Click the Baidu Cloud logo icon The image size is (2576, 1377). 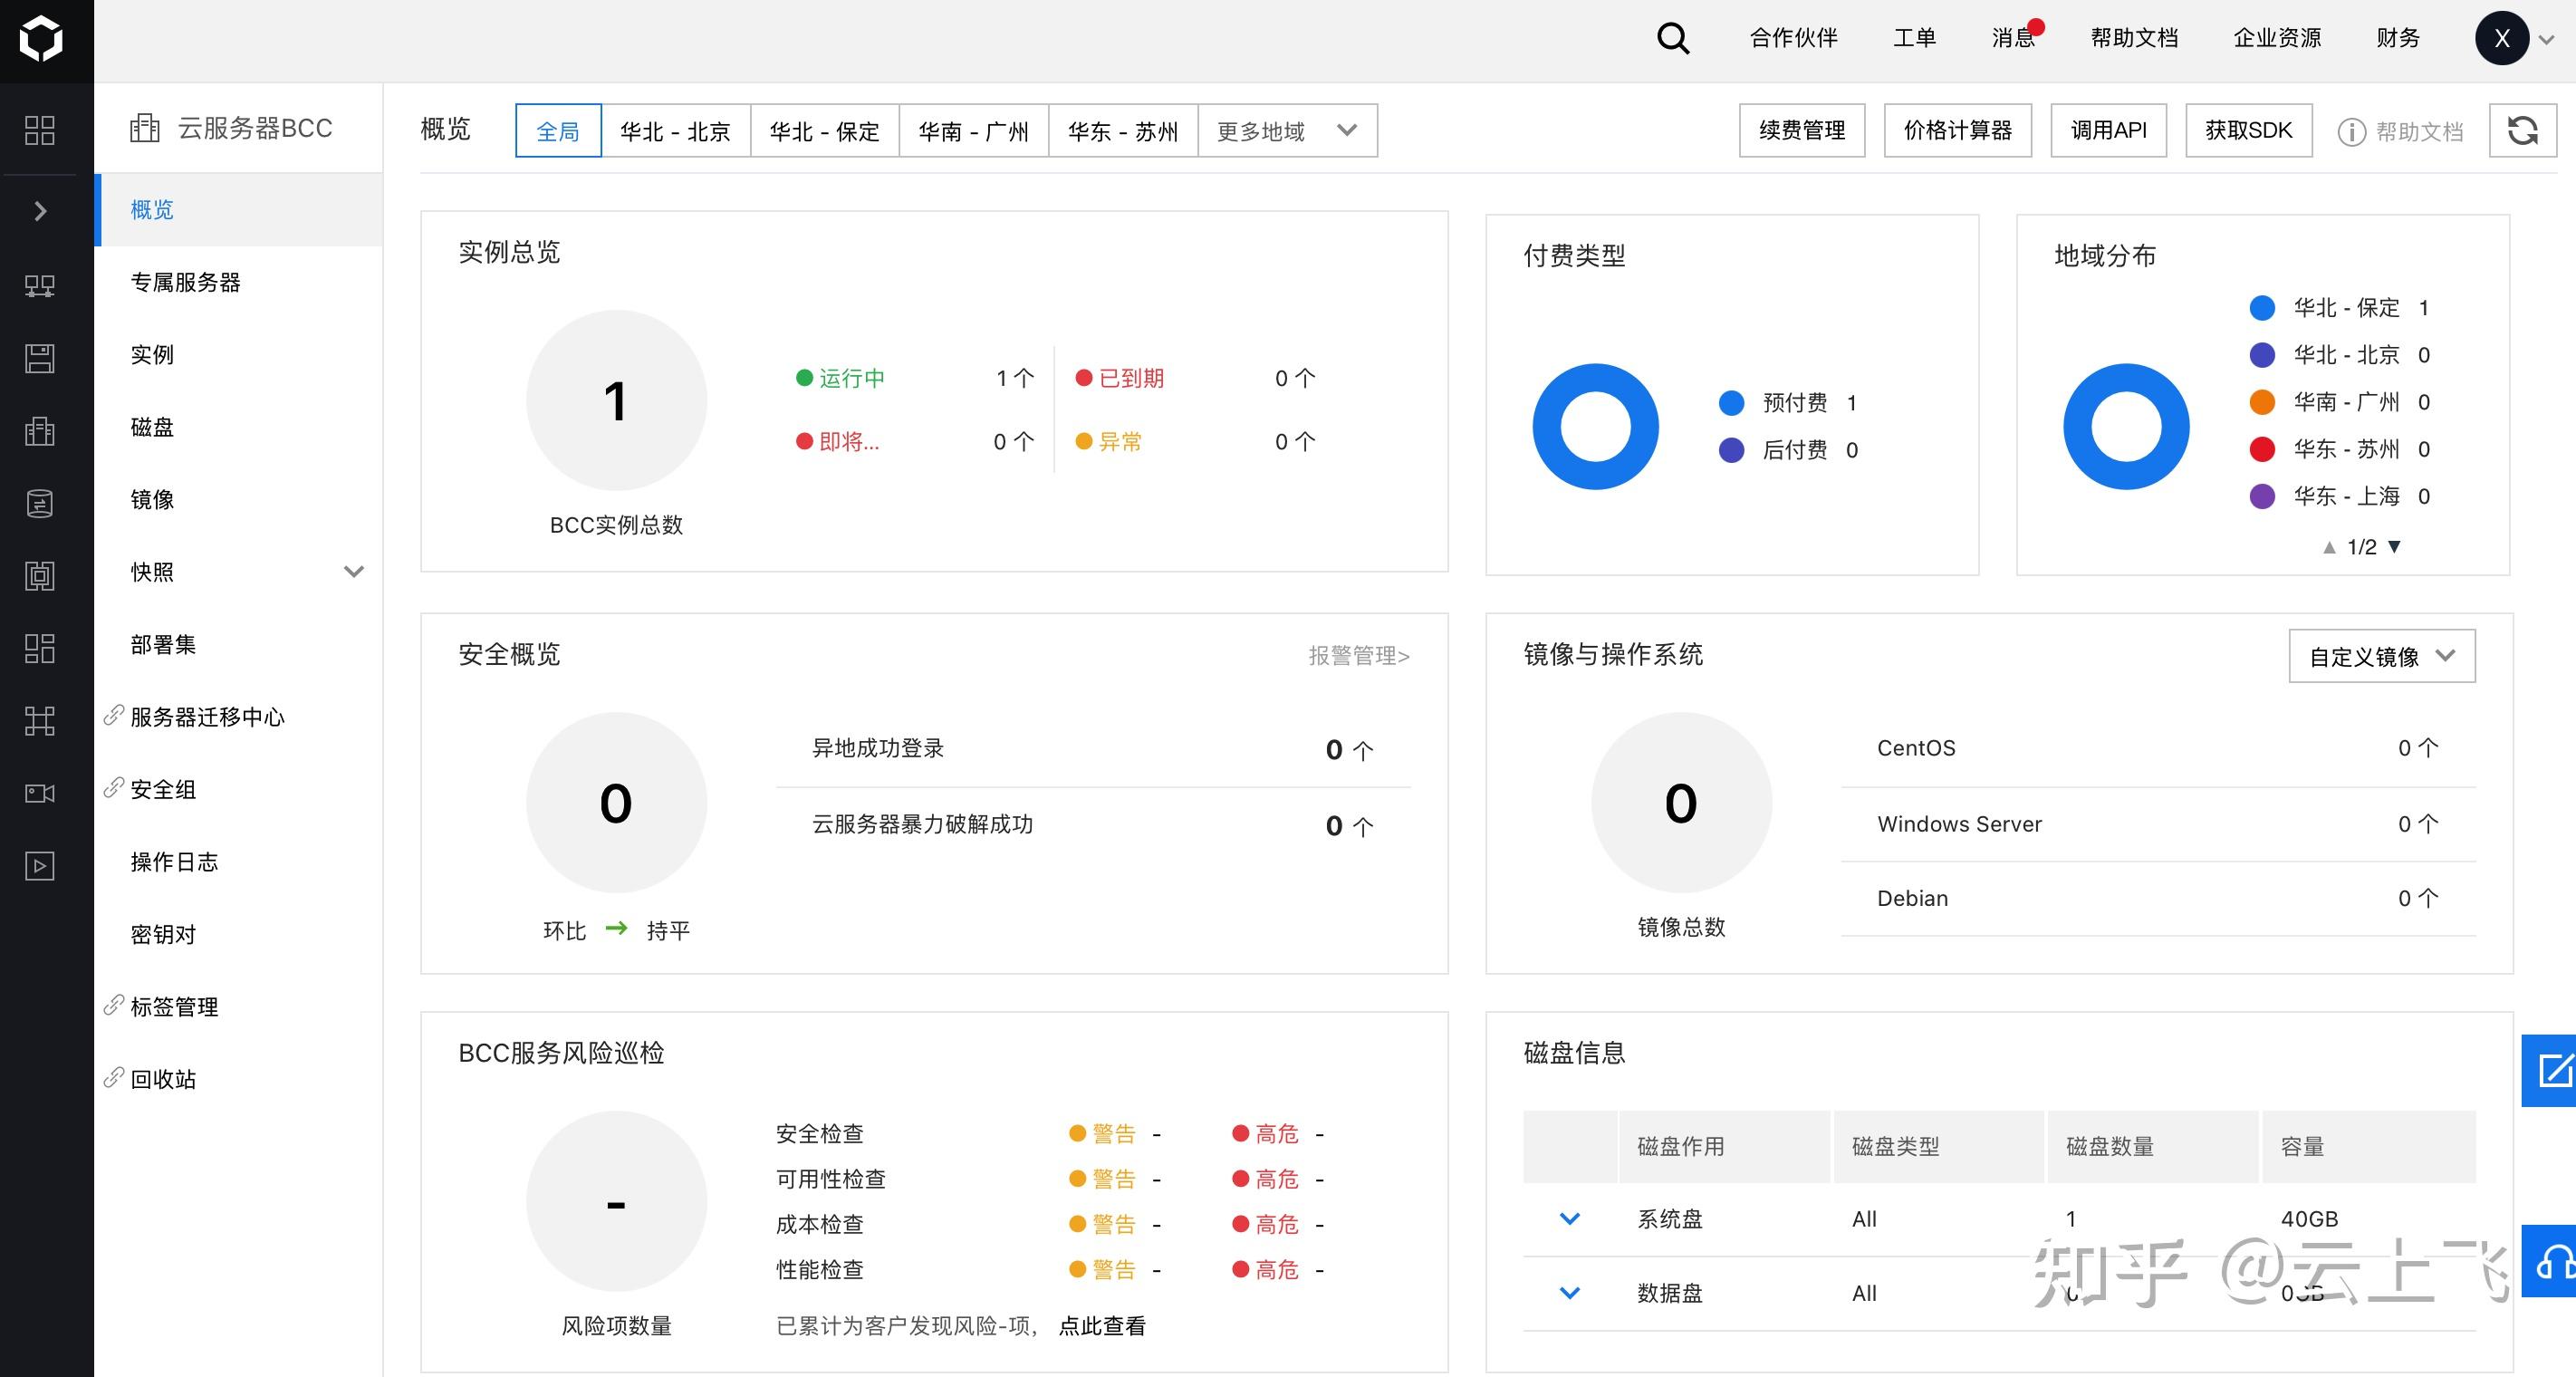click(41, 38)
